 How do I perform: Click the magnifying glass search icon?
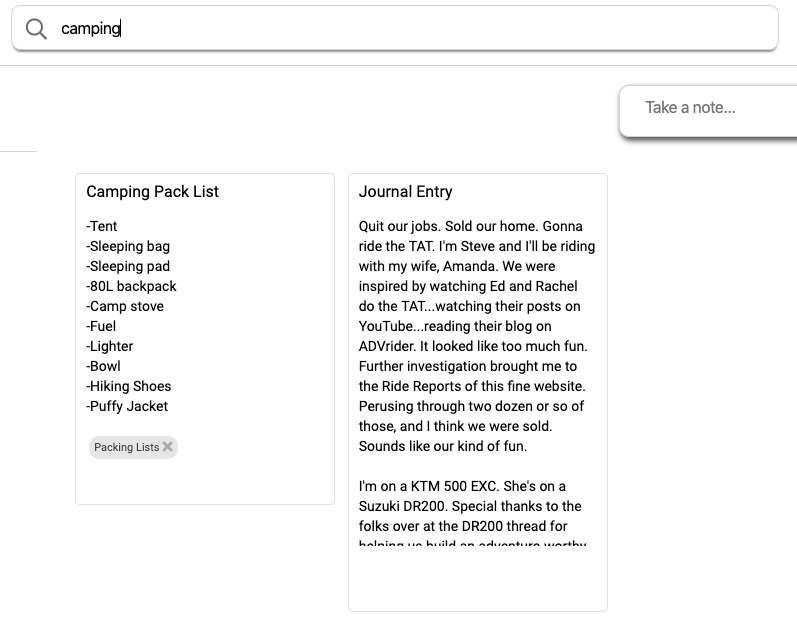(x=36, y=29)
